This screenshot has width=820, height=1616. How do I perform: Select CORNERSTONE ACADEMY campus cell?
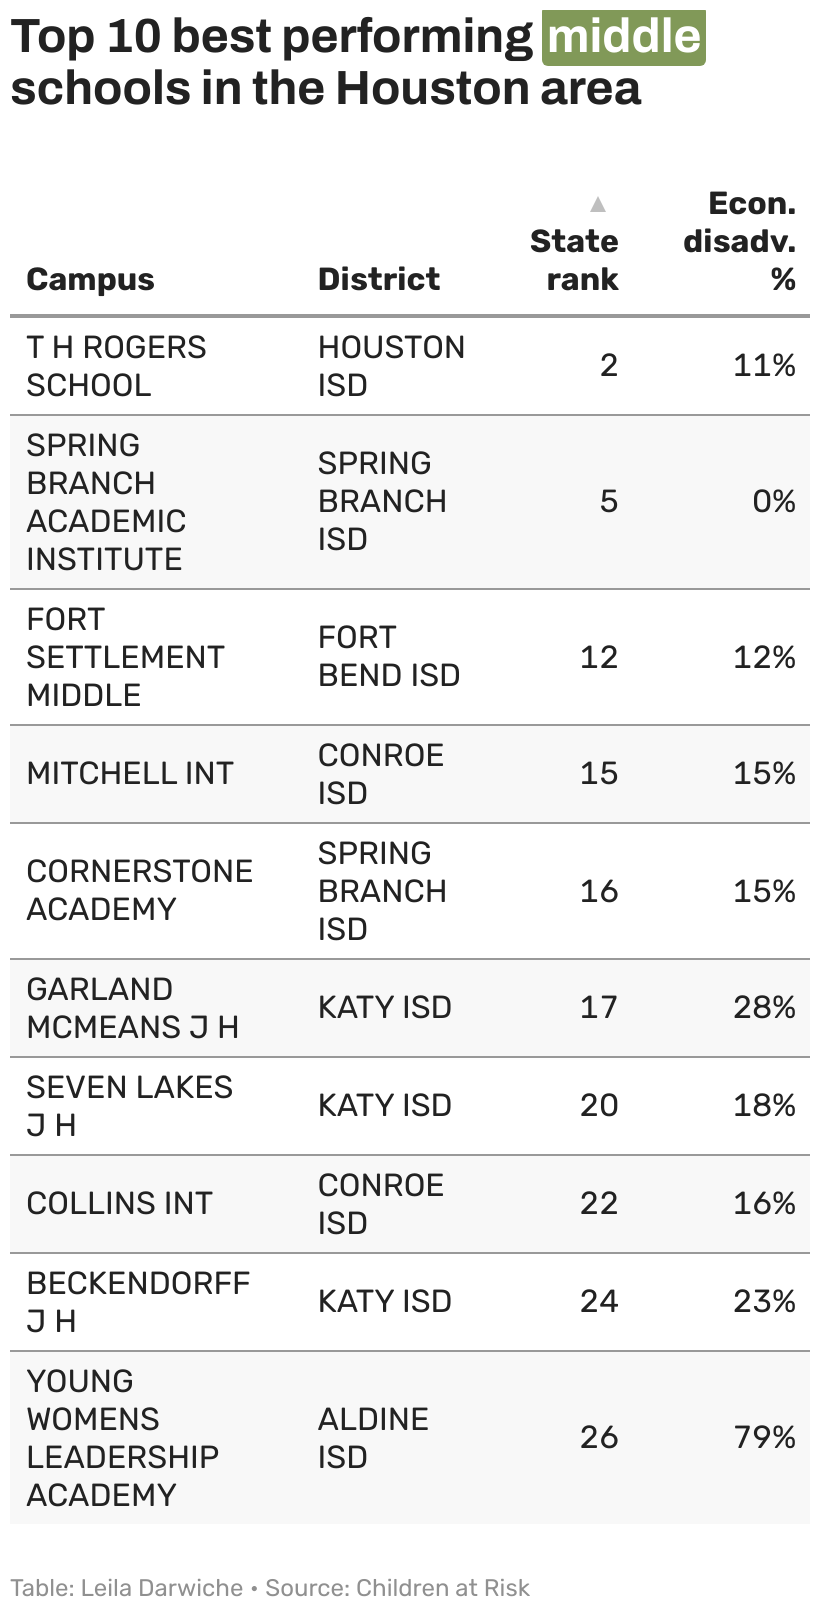click(139, 890)
